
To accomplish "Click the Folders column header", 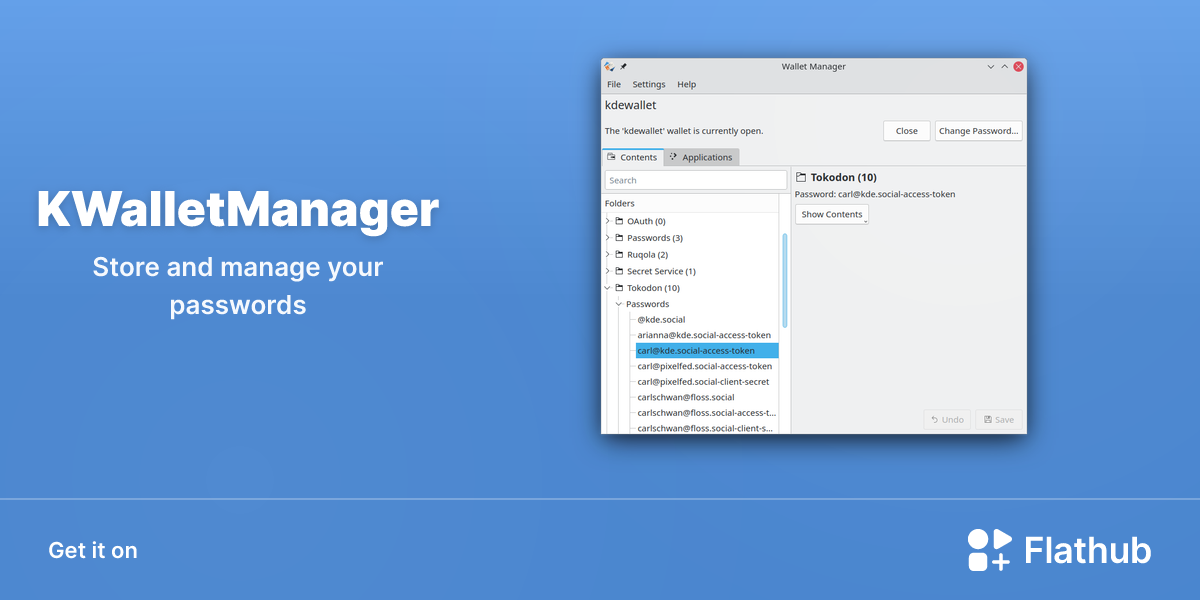I will coord(691,203).
